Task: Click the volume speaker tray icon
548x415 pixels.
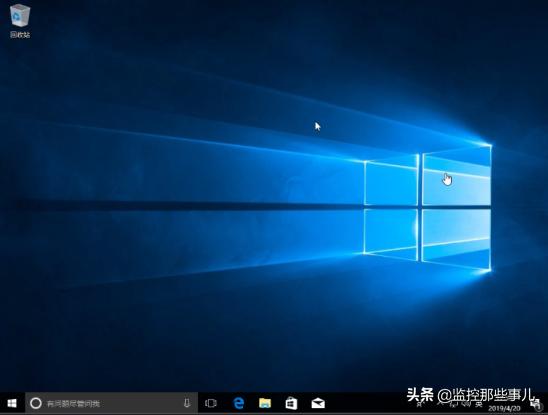Action: coord(466,405)
